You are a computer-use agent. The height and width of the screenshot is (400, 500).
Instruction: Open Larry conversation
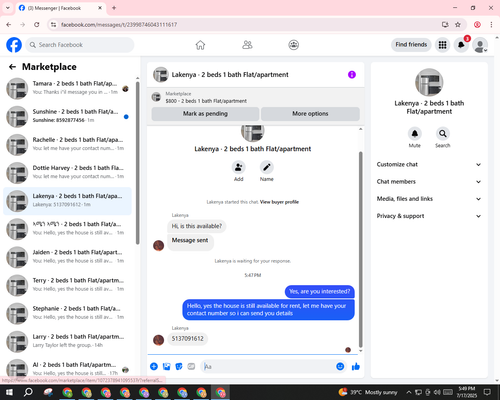pos(67,342)
